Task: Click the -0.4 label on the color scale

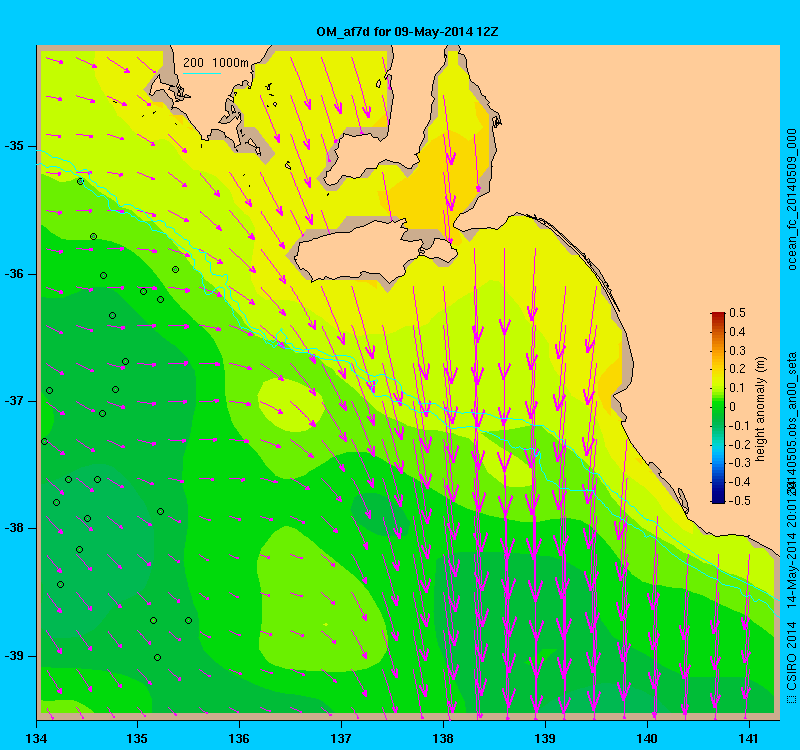Action: [739, 482]
